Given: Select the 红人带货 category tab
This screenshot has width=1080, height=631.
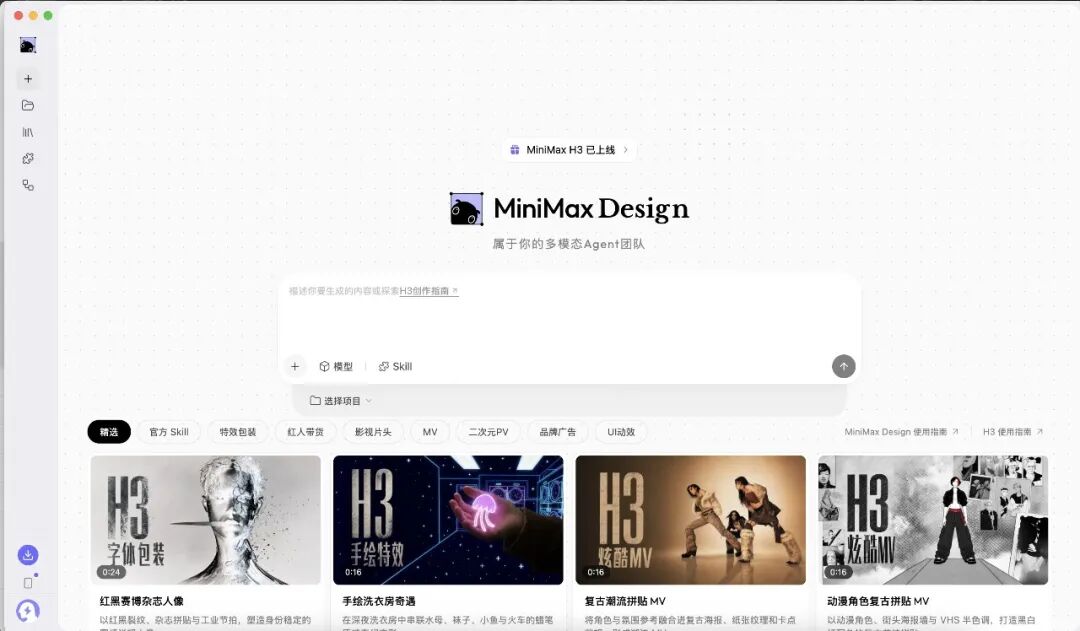Looking at the screenshot, I should click(x=305, y=432).
